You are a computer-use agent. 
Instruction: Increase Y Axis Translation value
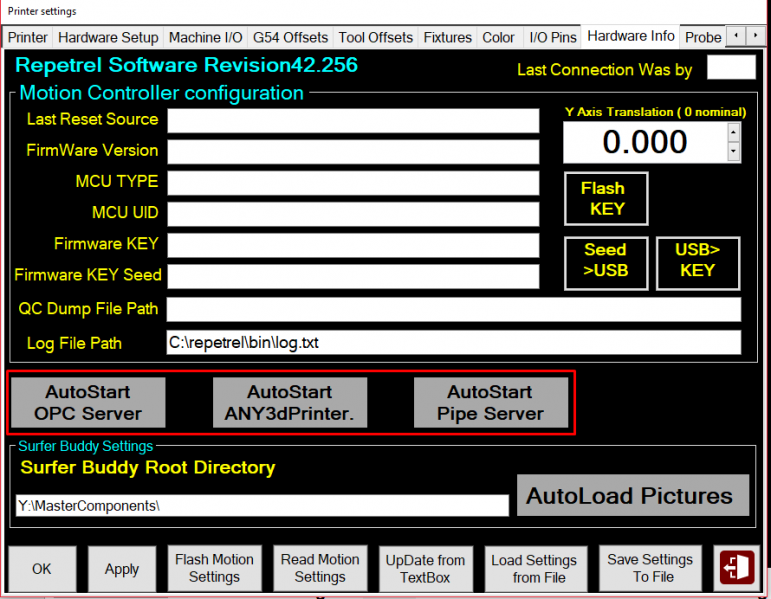(x=734, y=133)
